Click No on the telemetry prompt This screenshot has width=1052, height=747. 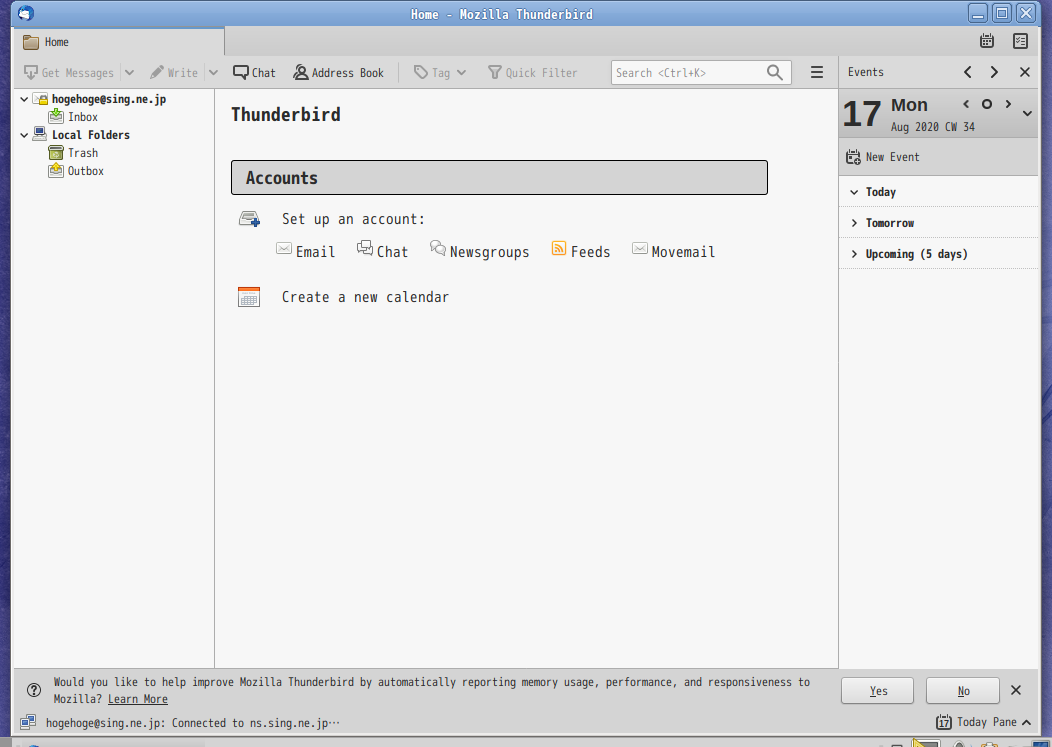[x=963, y=691]
